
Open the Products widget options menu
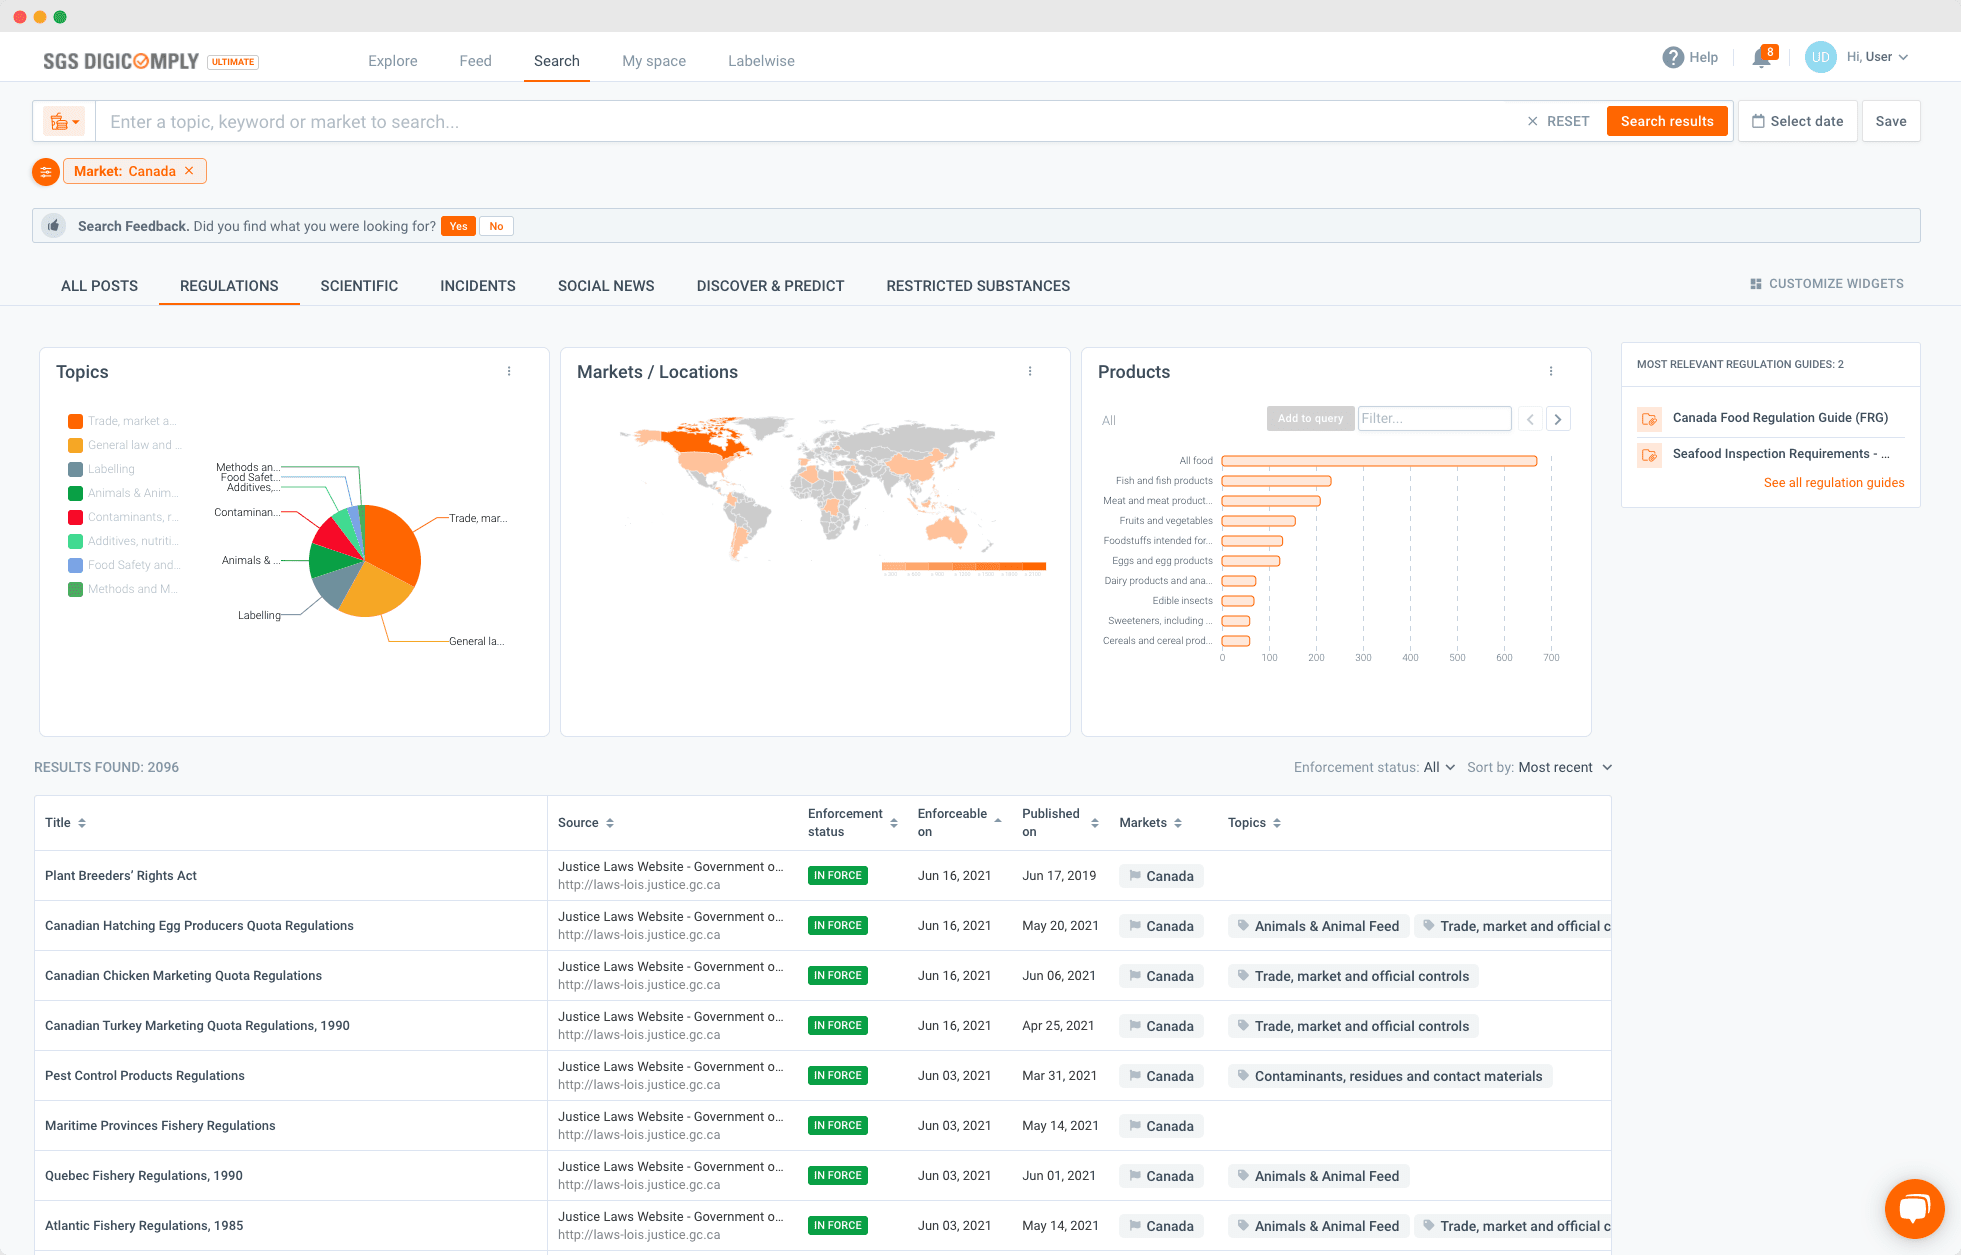[1551, 372]
